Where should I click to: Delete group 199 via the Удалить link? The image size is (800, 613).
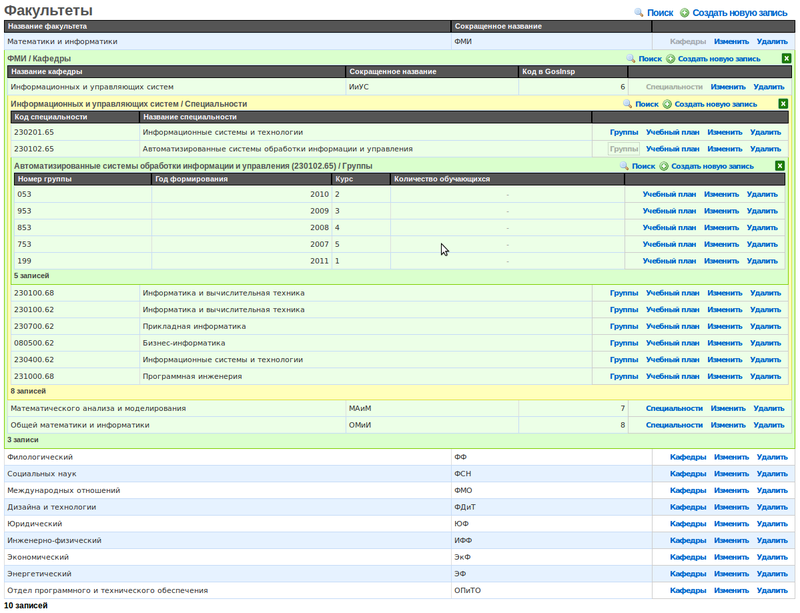762,261
